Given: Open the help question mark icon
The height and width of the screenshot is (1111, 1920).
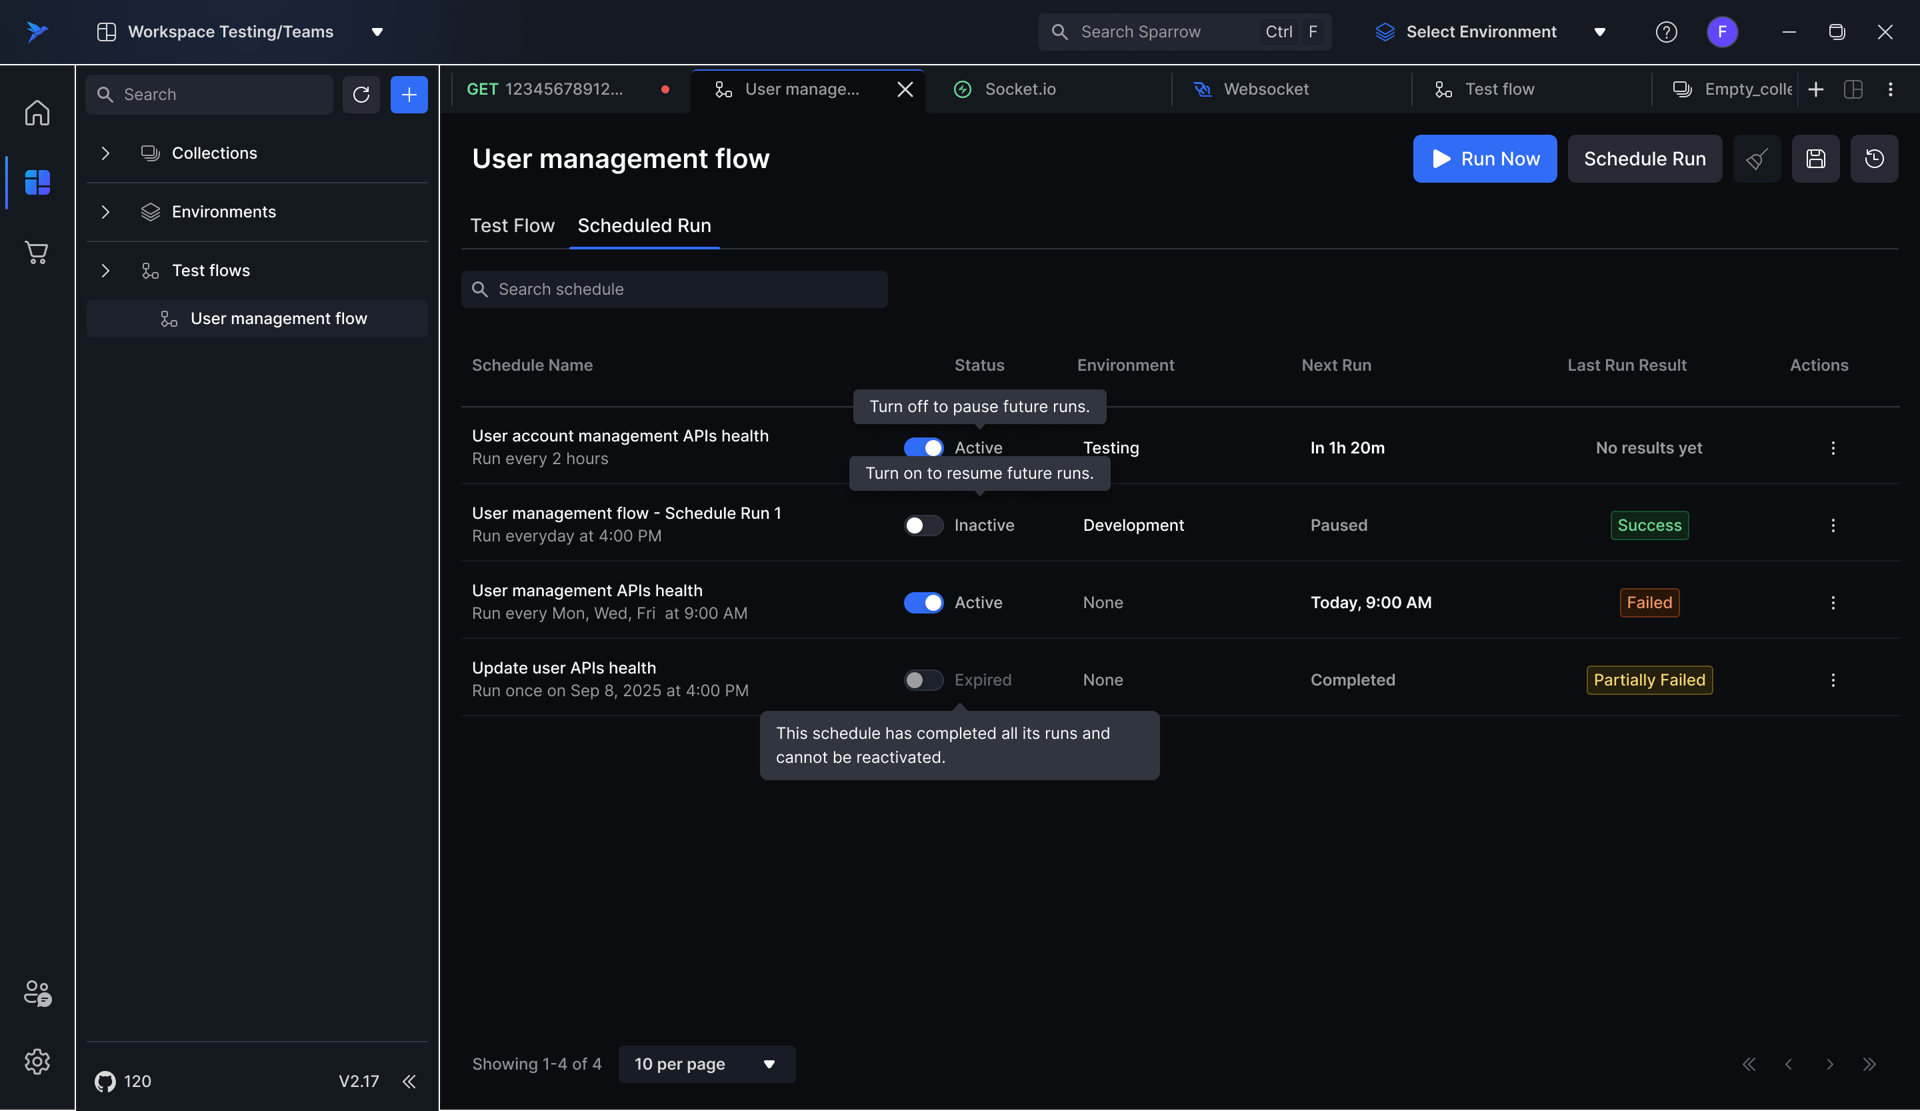Looking at the screenshot, I should coord(1666,32).
